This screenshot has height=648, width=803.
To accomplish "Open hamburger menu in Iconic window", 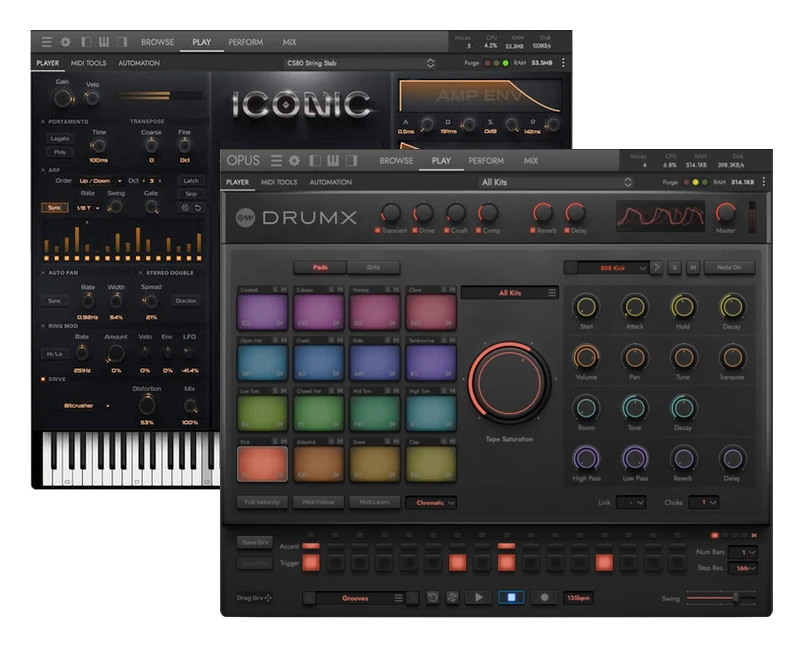I will [x=47, y=42].
